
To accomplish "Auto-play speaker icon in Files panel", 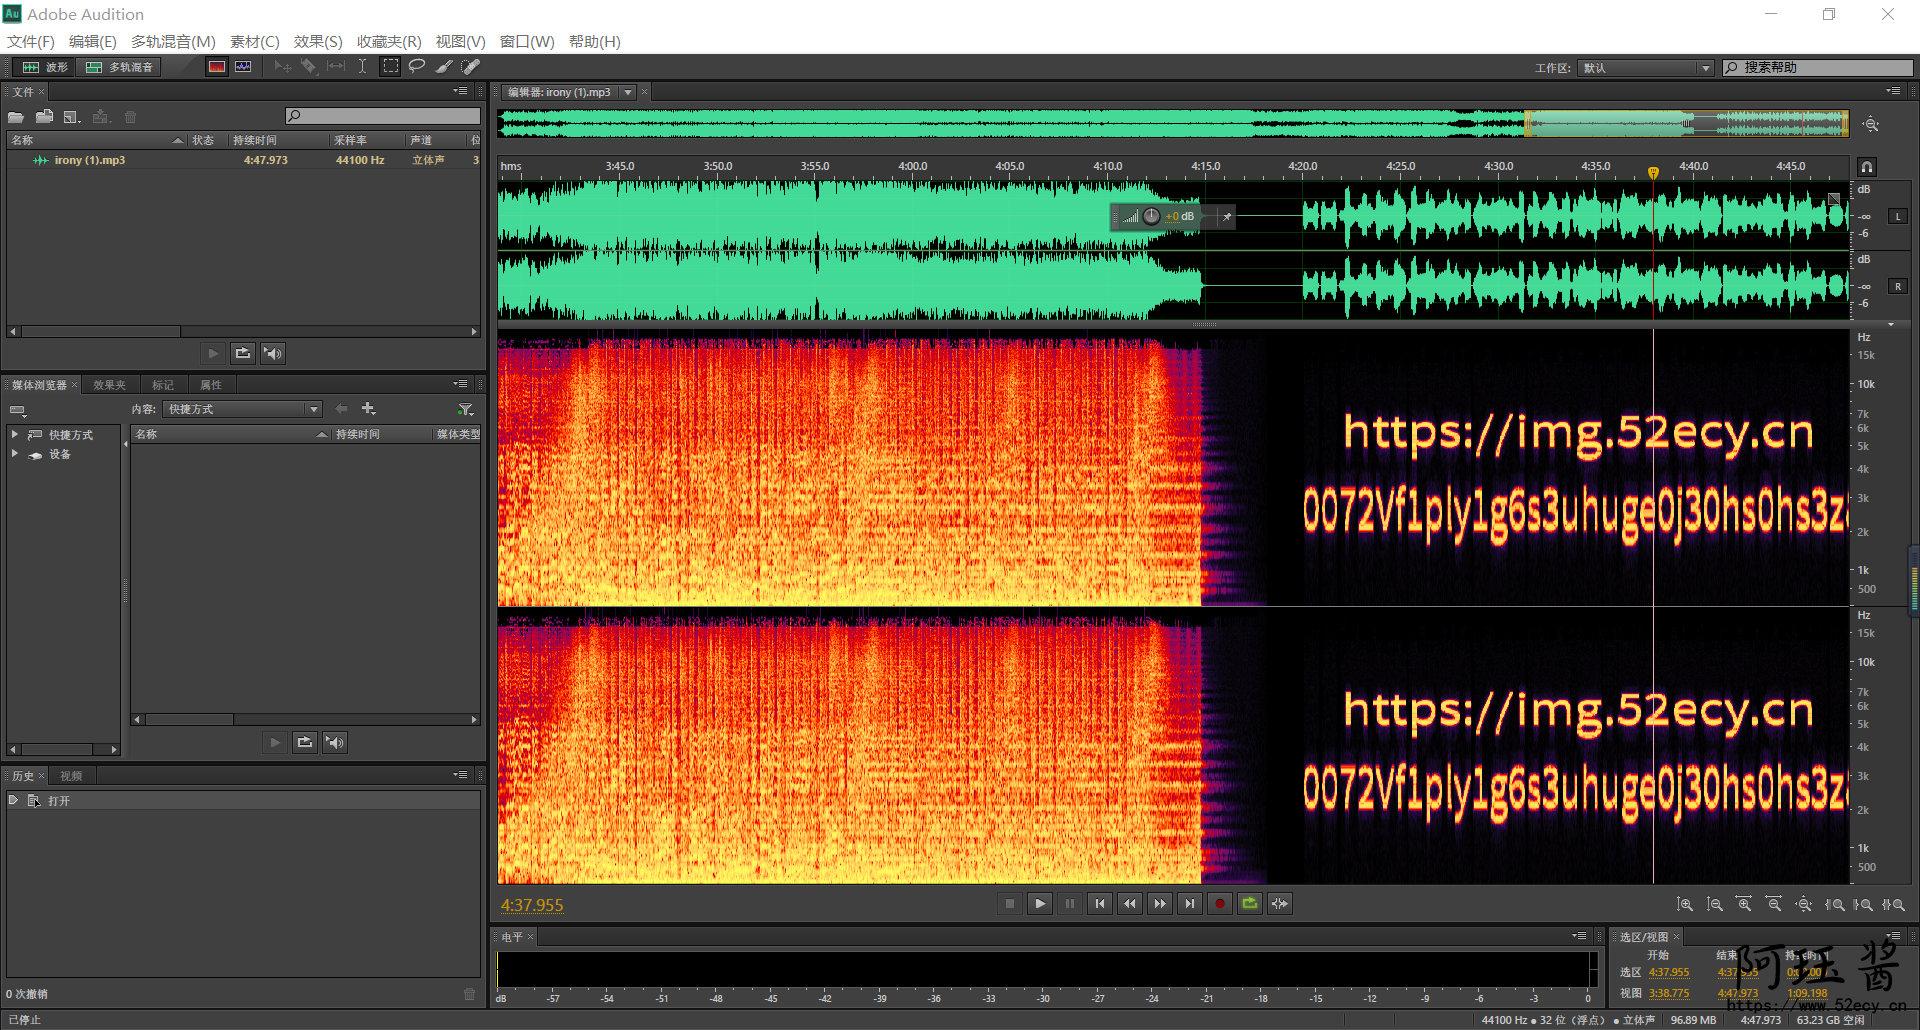I will point(273,353).
